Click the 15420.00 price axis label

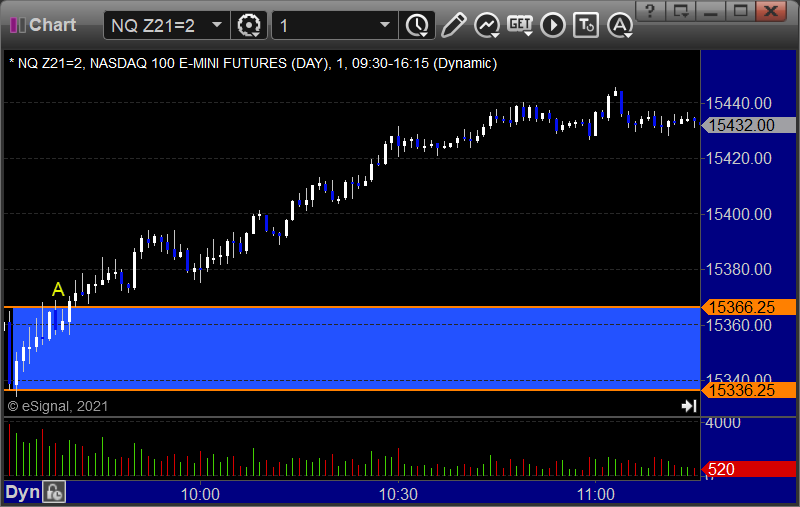[738, 159]
